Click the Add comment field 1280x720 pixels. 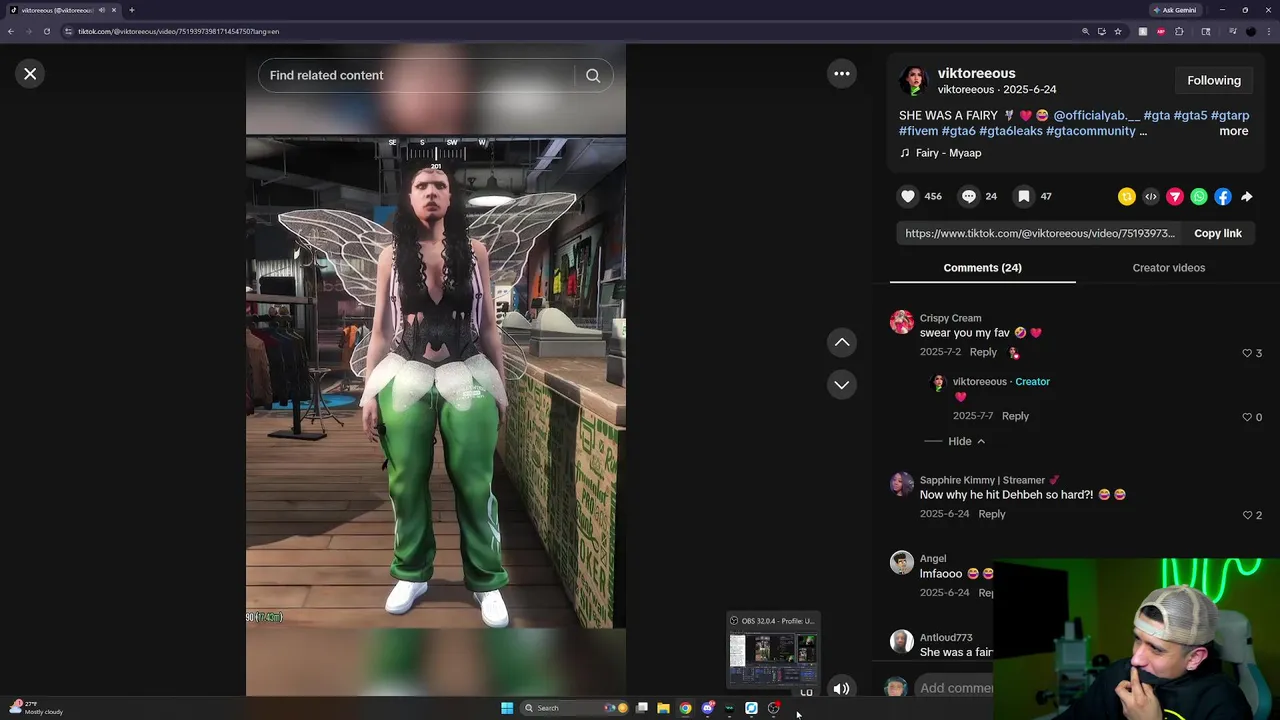coord(956,688)
